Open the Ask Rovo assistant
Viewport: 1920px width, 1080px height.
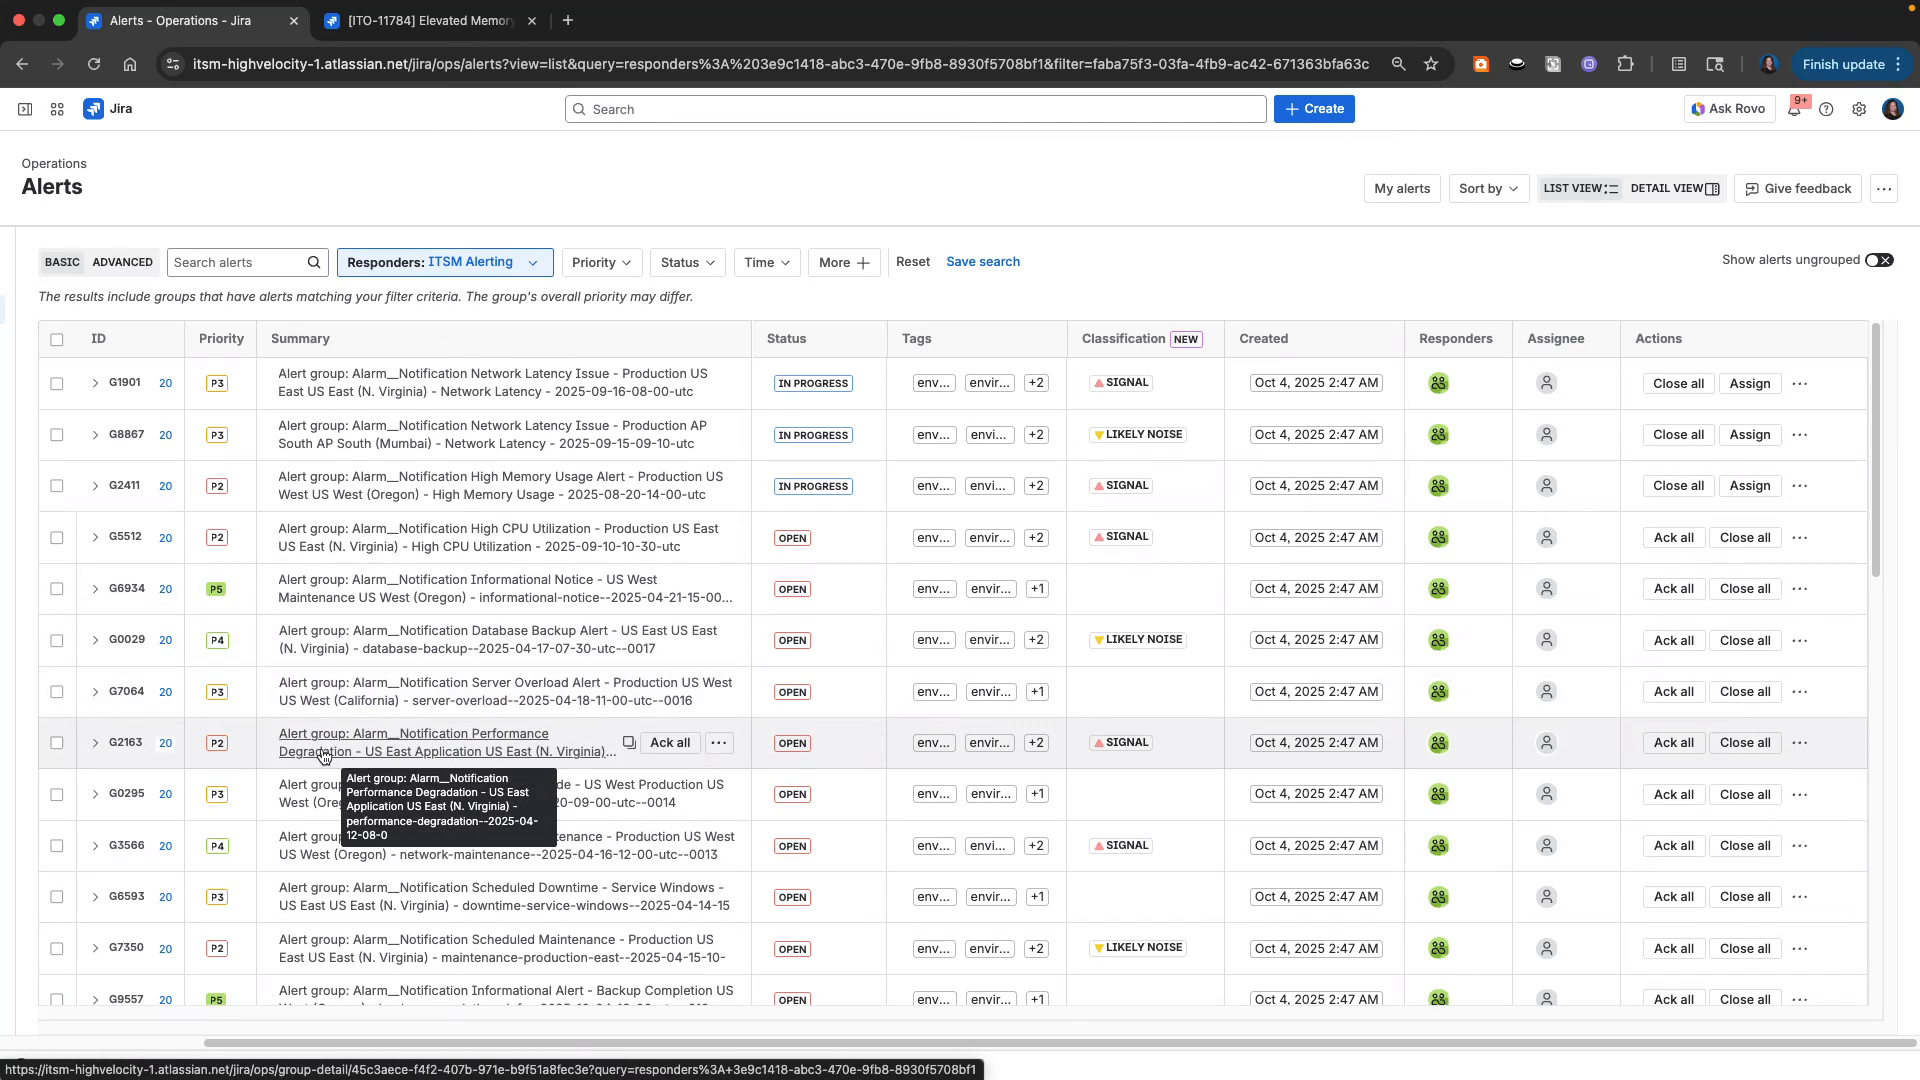pyautogui.click(x=1728, y=109)
